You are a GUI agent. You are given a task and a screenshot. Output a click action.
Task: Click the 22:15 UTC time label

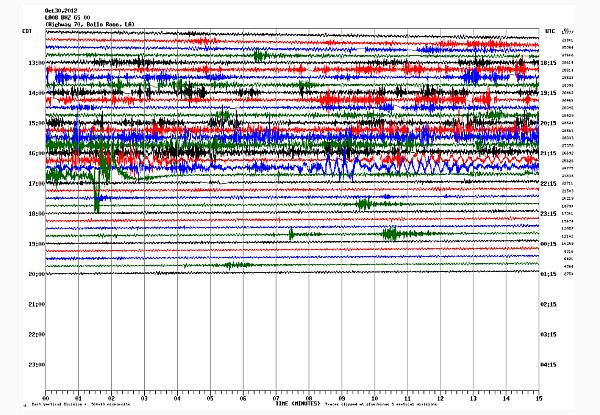tap(549, 183)
